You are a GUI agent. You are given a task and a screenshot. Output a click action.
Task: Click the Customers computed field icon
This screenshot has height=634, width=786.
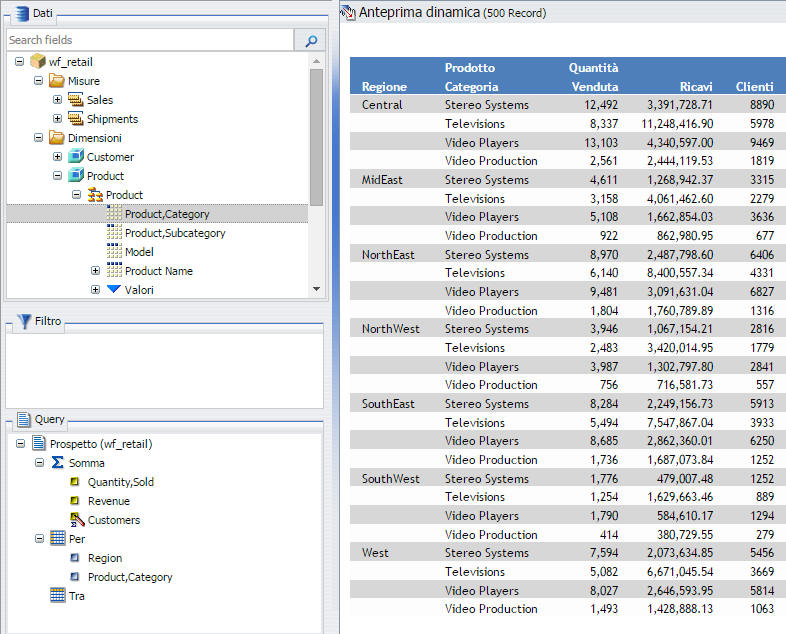point(77,520)
